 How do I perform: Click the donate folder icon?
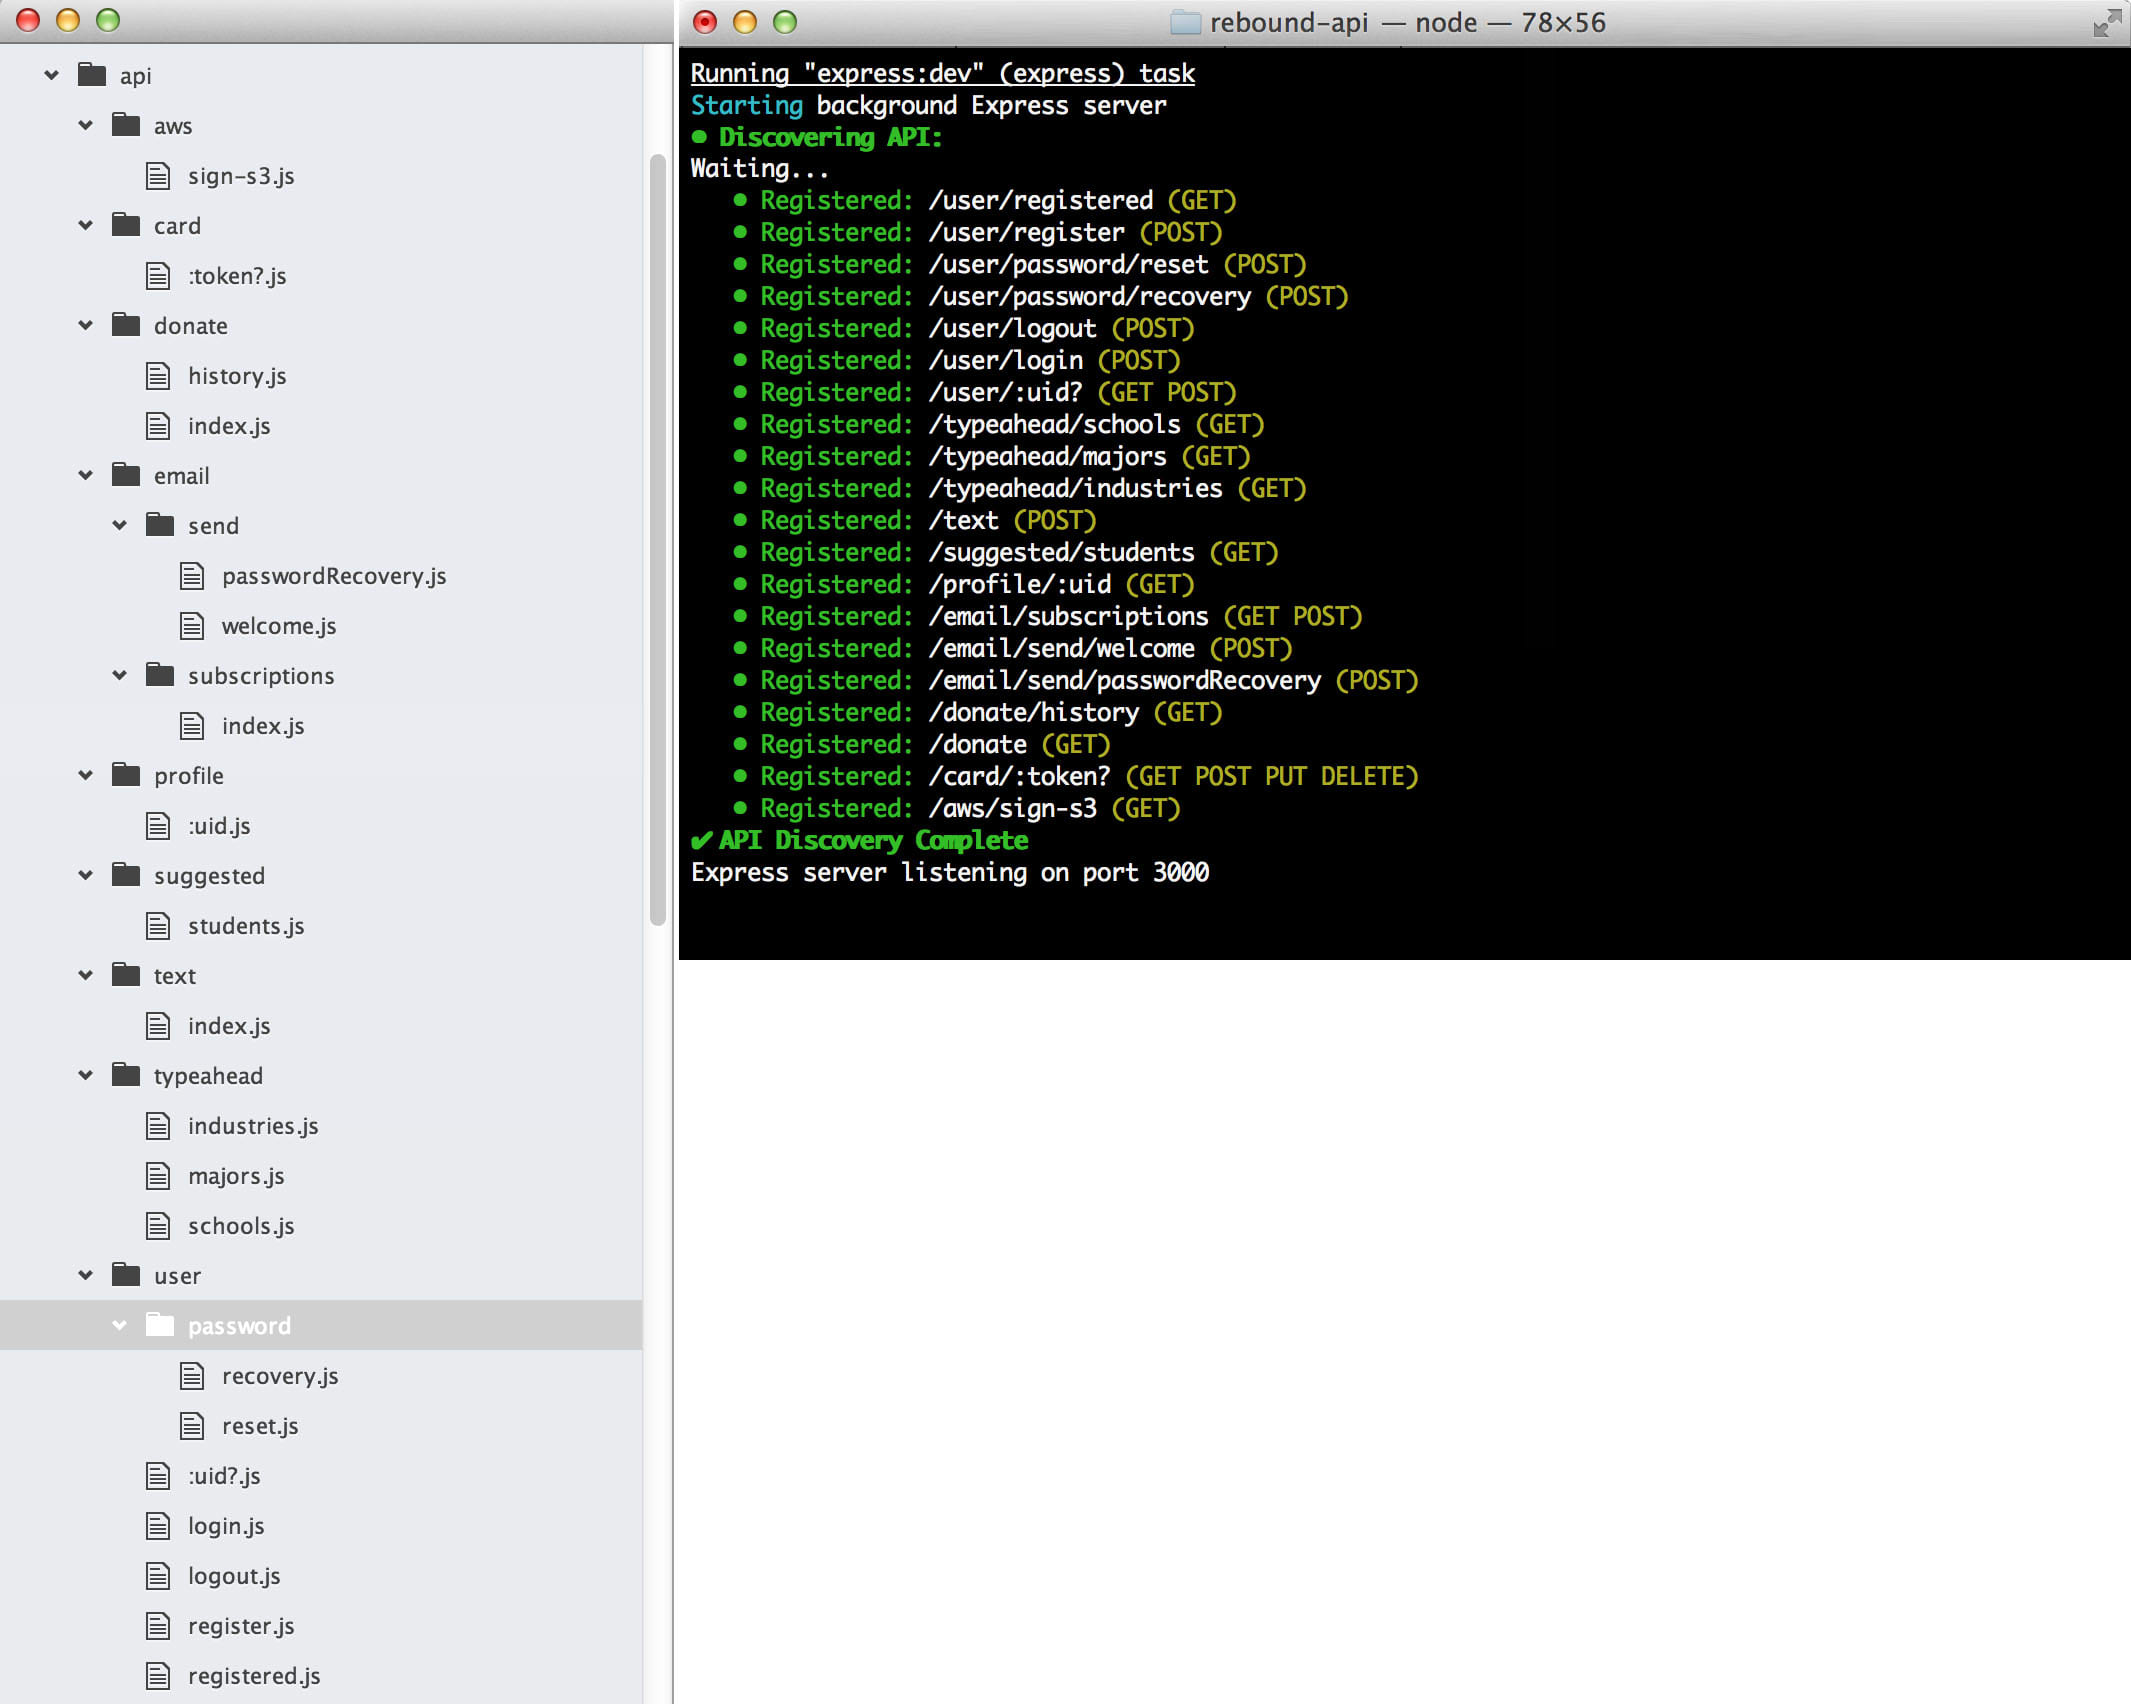coord(126,324)
